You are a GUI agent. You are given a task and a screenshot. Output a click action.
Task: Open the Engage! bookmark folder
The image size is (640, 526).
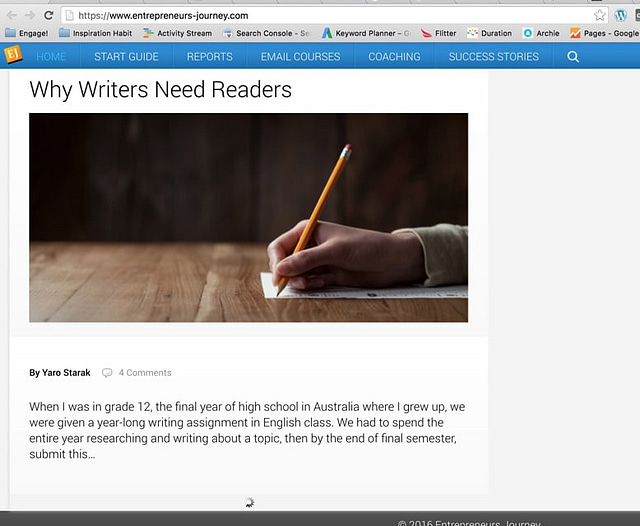(x=27, y=33)
